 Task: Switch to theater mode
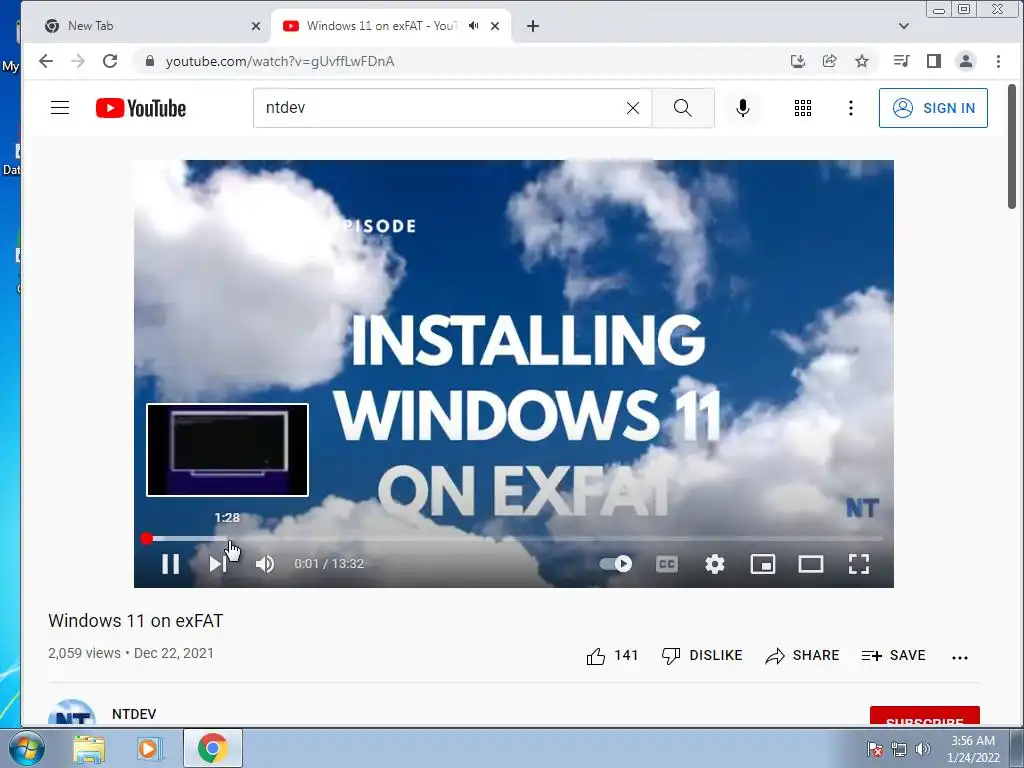click(x=810, y=564)
